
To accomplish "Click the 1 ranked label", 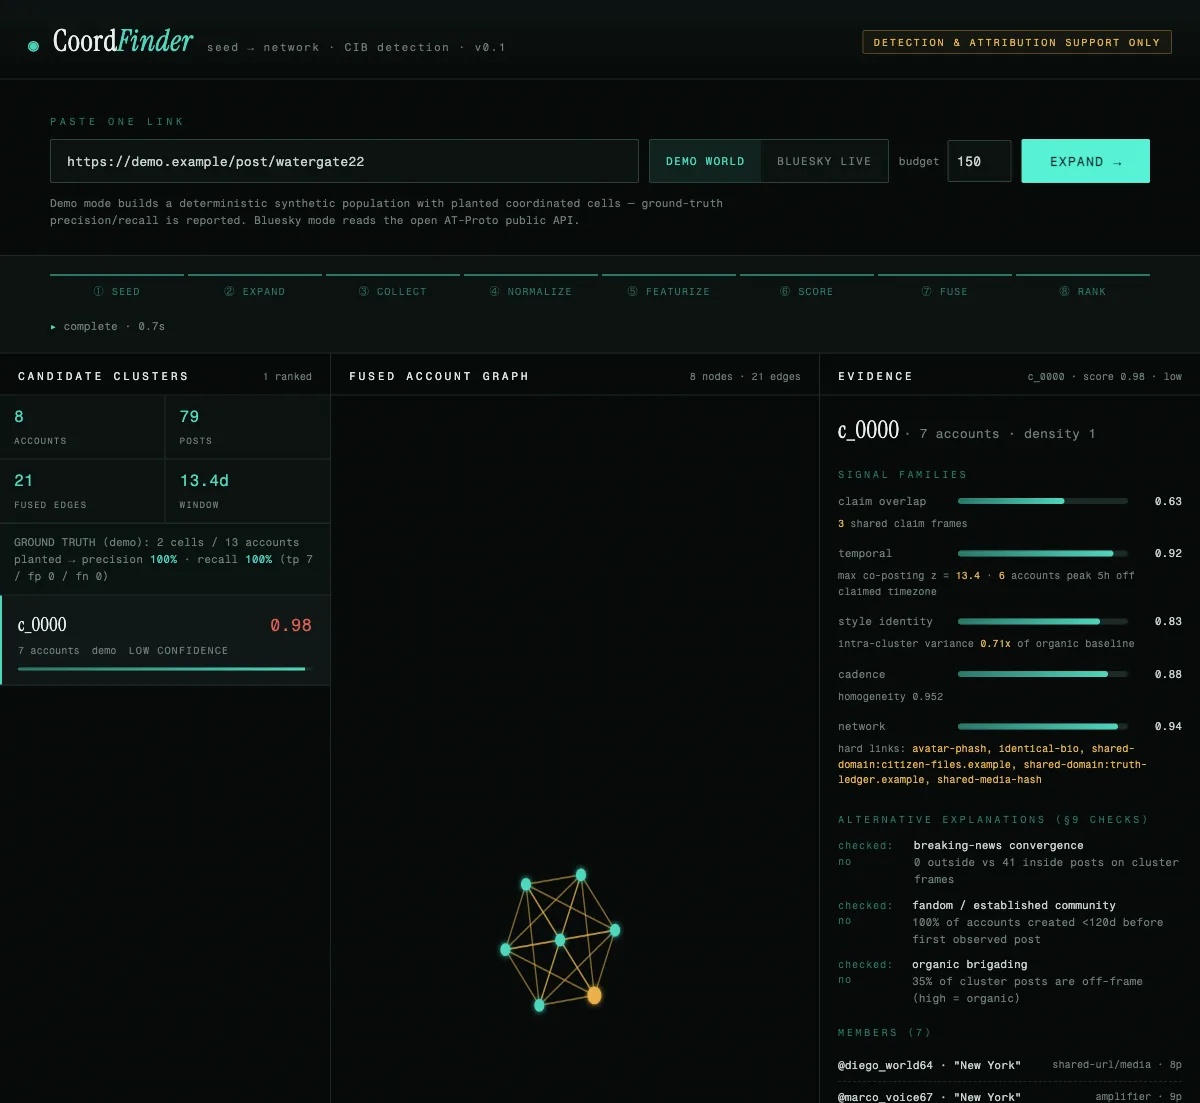I will pyautogui.click(x=287, y=377).
